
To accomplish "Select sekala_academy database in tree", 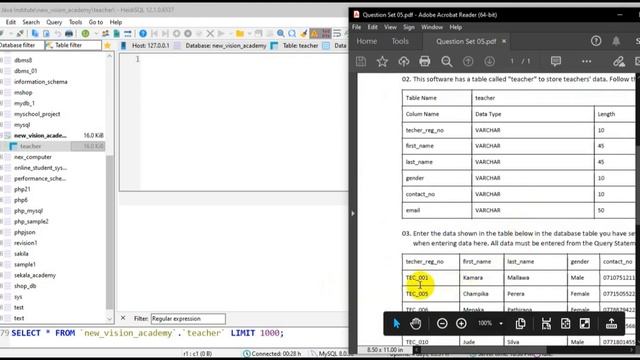I will [35, 275].
